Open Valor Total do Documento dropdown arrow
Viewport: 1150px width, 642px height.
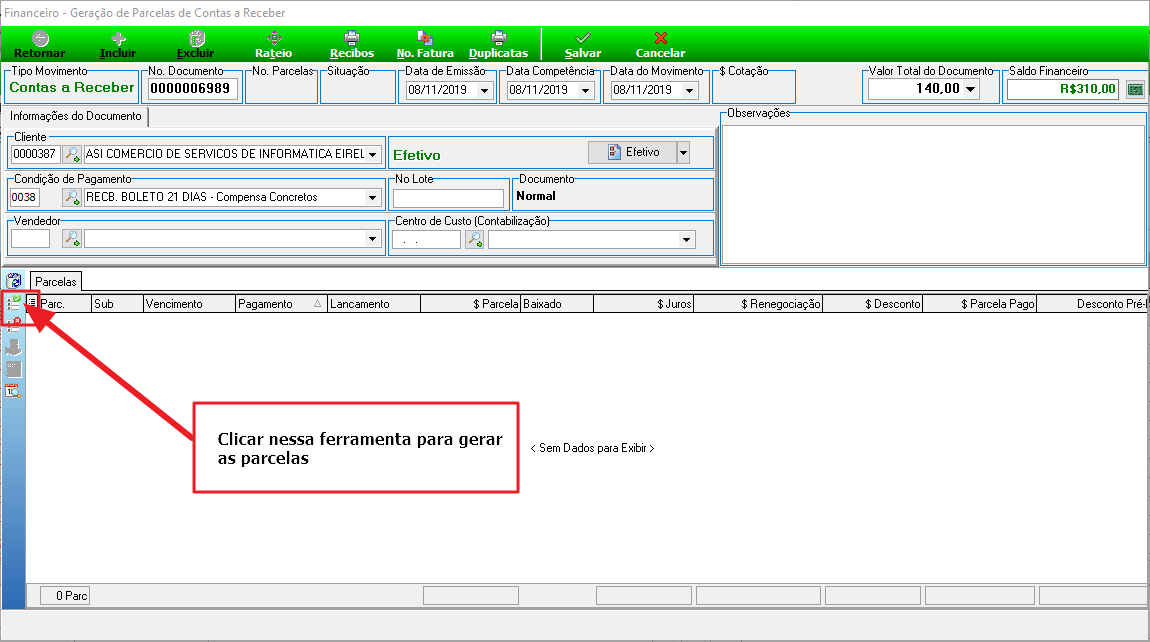[x=970, y=89]
